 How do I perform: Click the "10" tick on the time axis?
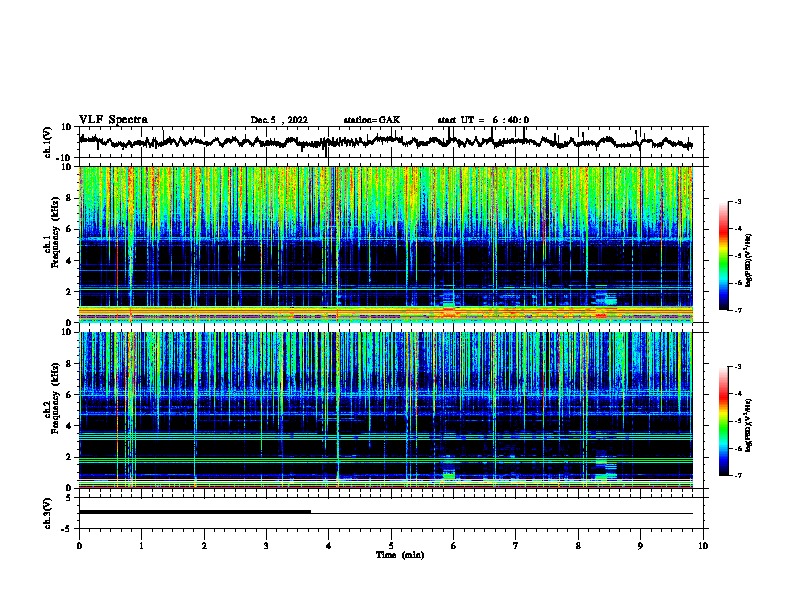[x=703, y=546]
